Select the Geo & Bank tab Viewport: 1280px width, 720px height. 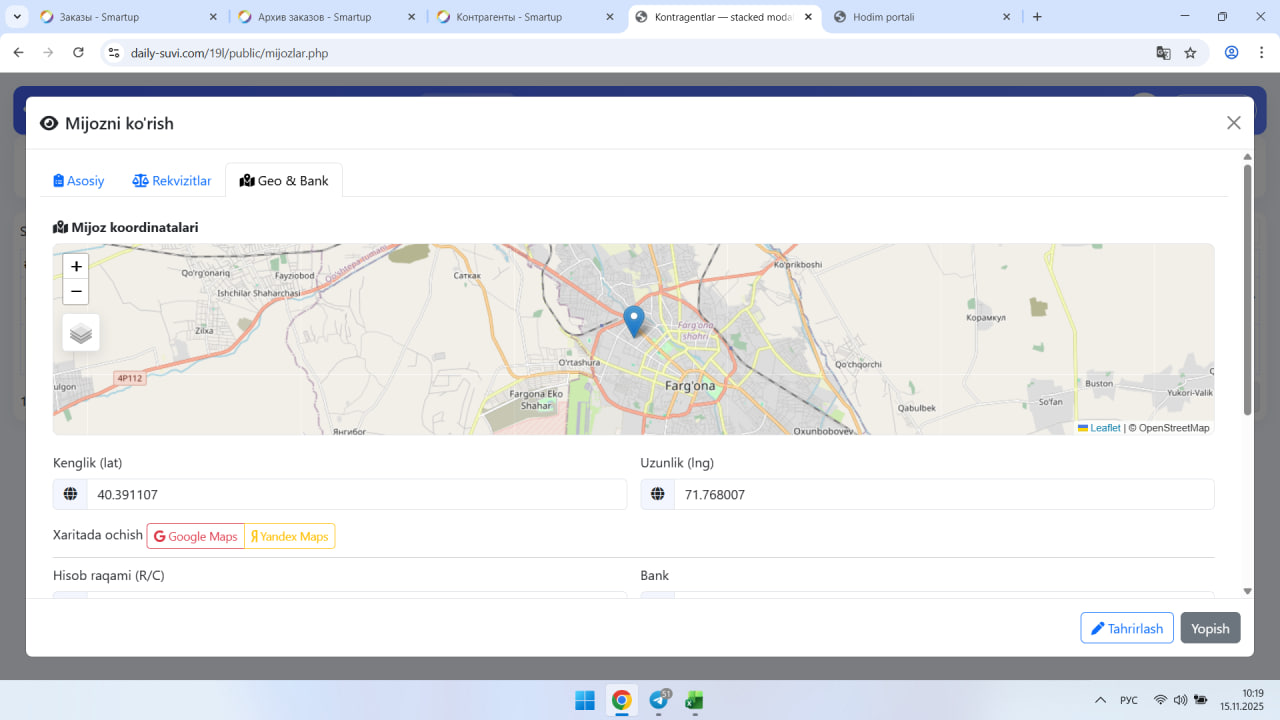(x=284, y=181)
